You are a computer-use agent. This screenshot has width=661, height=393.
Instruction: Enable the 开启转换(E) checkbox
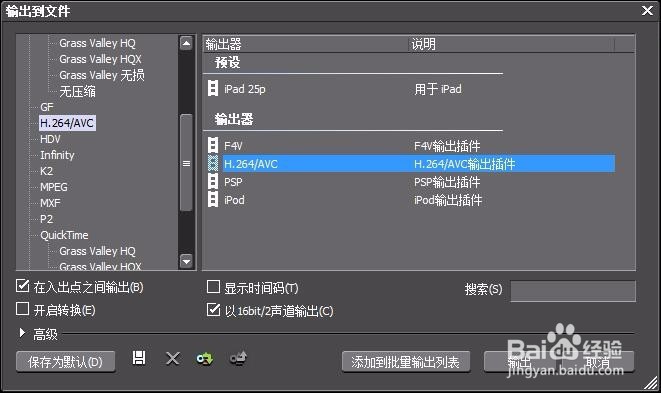tap(22, 309)
